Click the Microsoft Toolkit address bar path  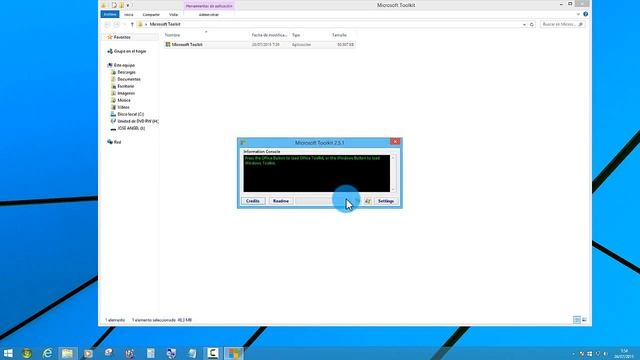click(x=165, y=24)
